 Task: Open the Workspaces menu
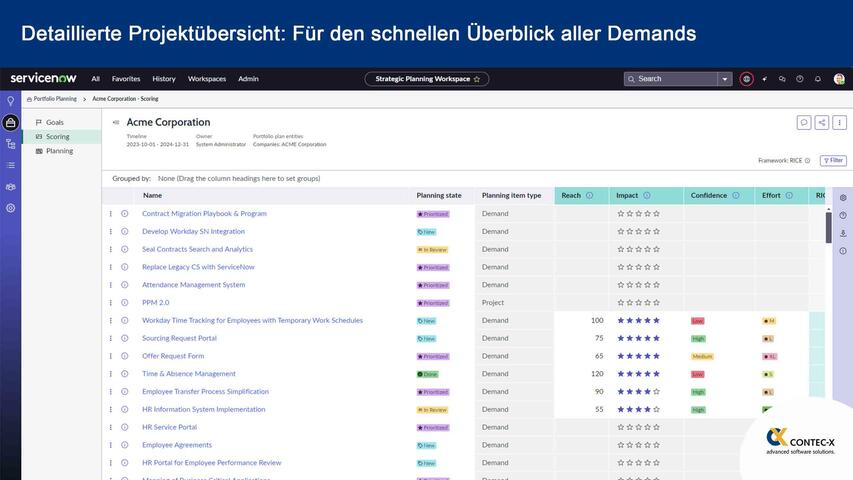(x=206, y=79)
